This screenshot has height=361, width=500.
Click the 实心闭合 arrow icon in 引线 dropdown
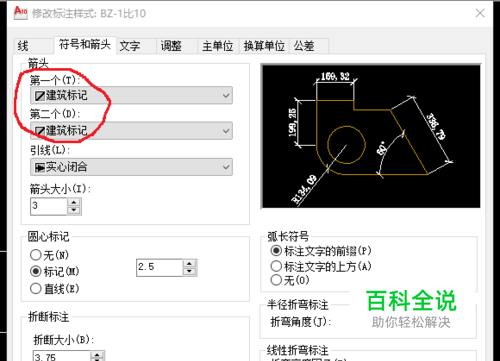40,167
